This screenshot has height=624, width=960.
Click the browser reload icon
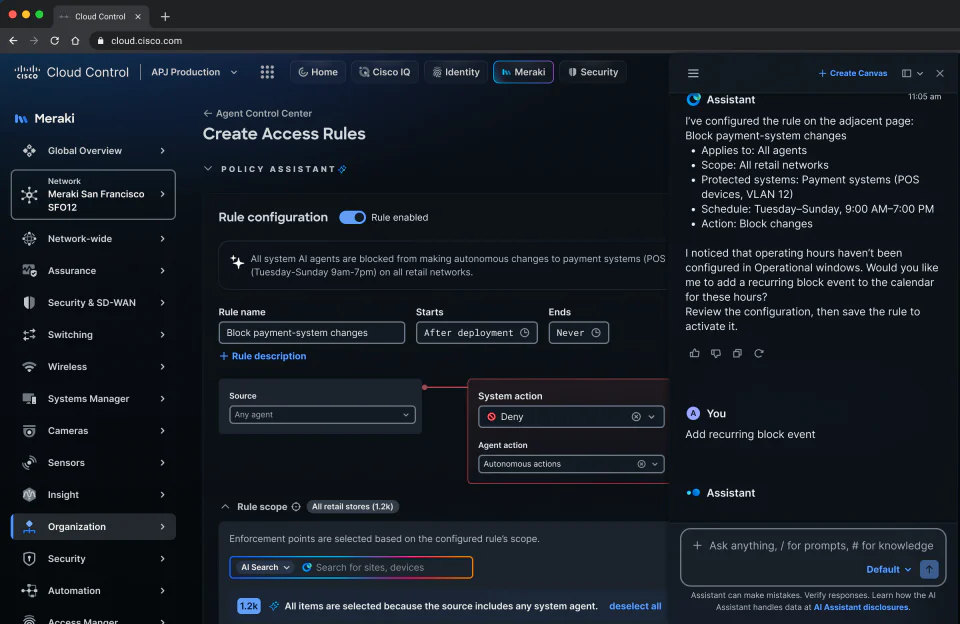[54, 41]
